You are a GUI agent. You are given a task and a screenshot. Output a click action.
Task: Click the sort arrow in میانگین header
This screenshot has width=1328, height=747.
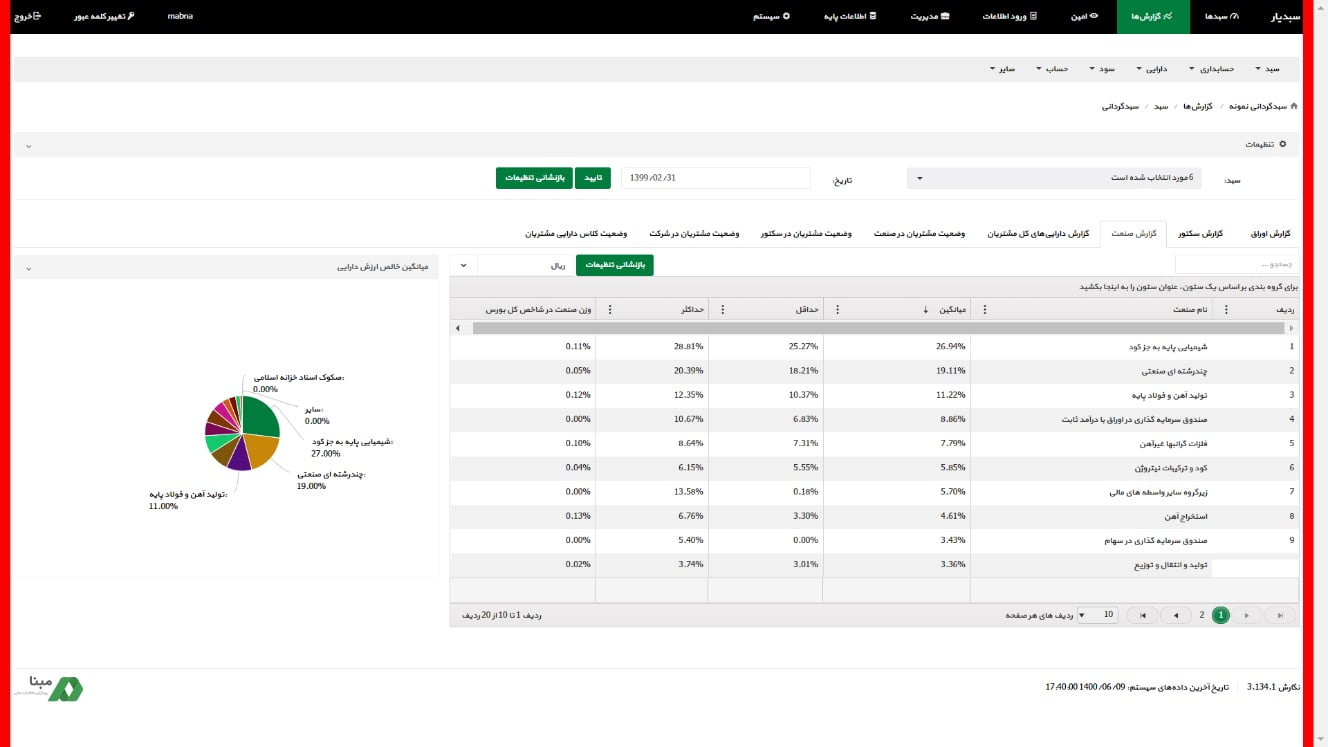click(x=926, y=310)
